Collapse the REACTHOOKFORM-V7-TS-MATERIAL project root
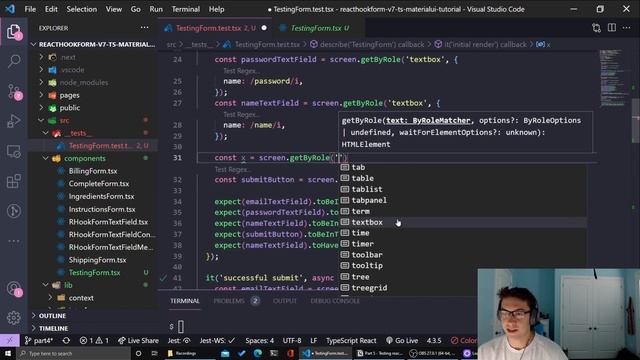 (92, 44)
